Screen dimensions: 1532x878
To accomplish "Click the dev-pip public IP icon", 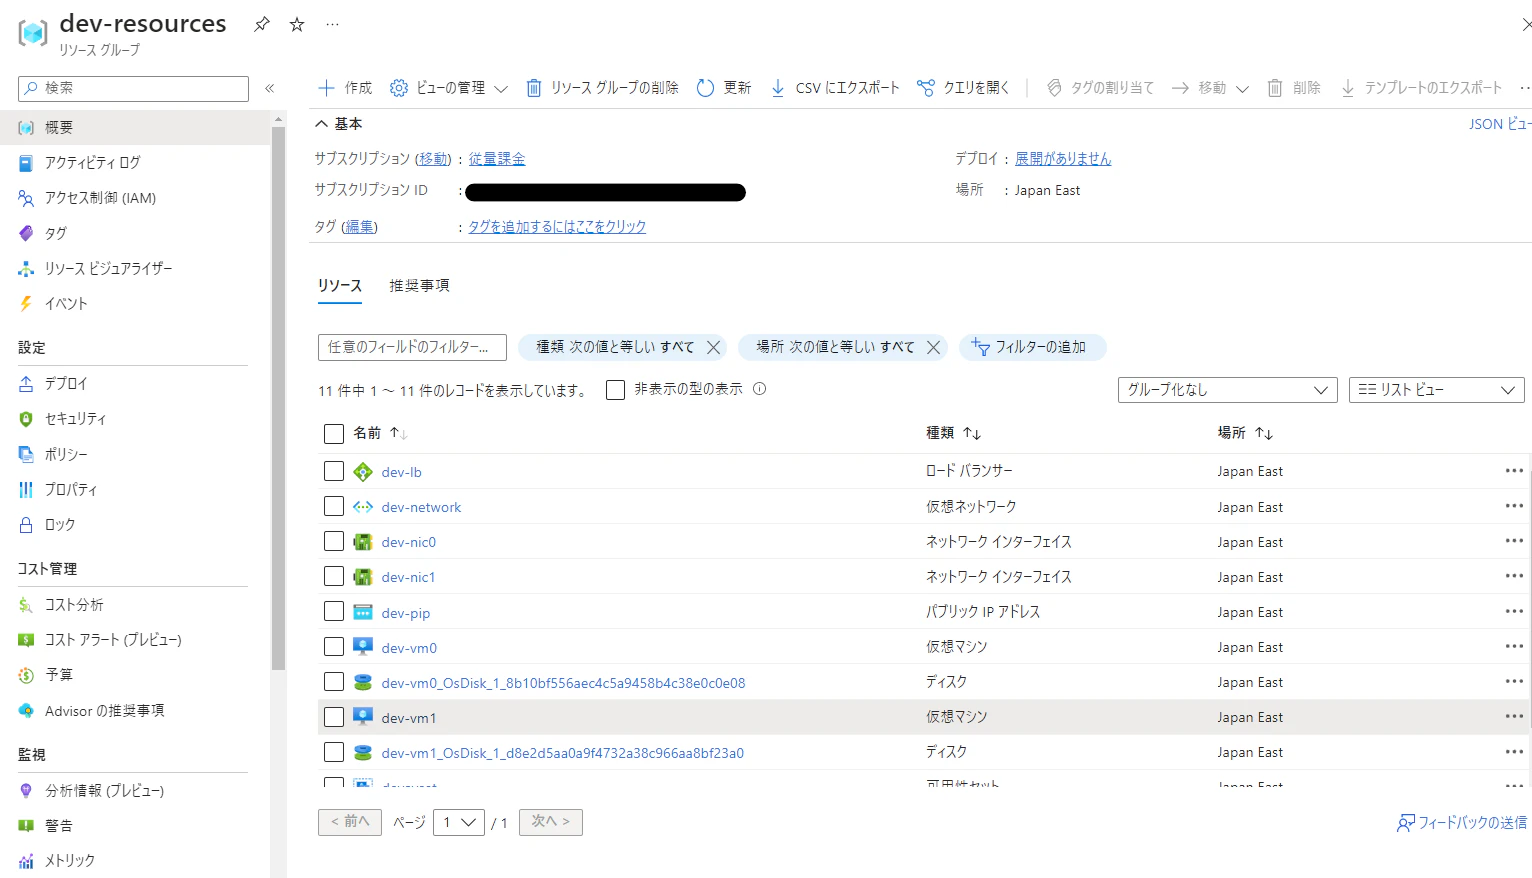I will tap(363, 612).
